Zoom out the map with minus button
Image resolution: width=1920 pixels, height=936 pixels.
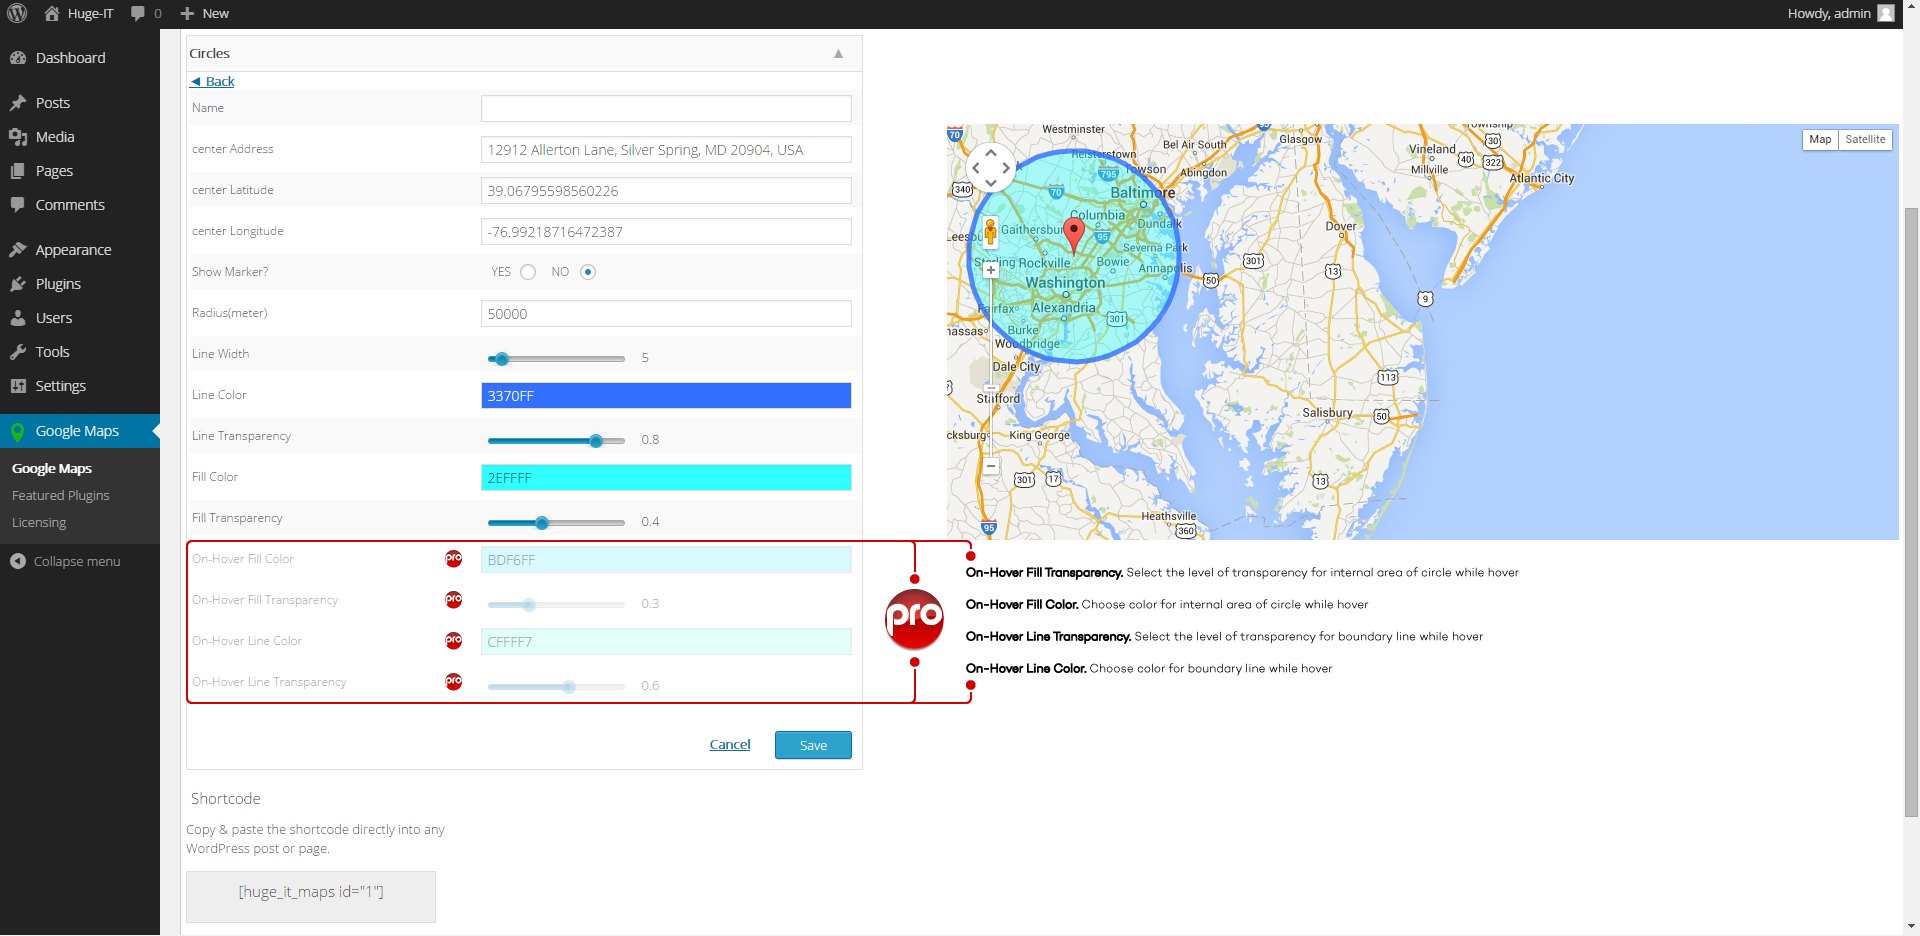(x=990, y=465)
